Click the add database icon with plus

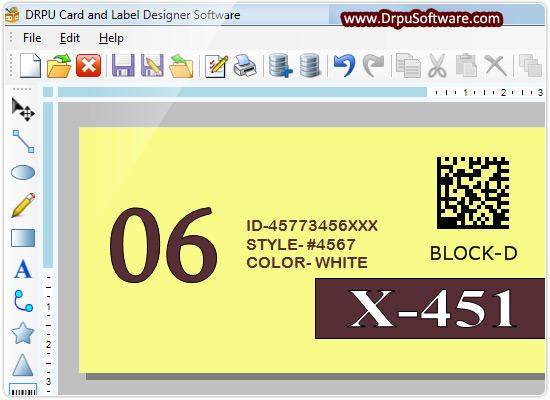click(x=281, y=66)
